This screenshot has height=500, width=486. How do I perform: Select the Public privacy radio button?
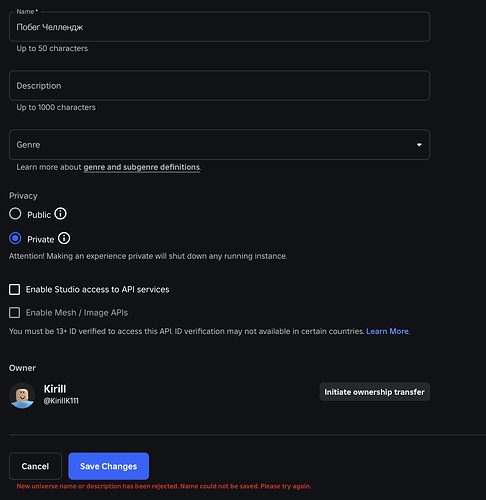tap(15, 214)
